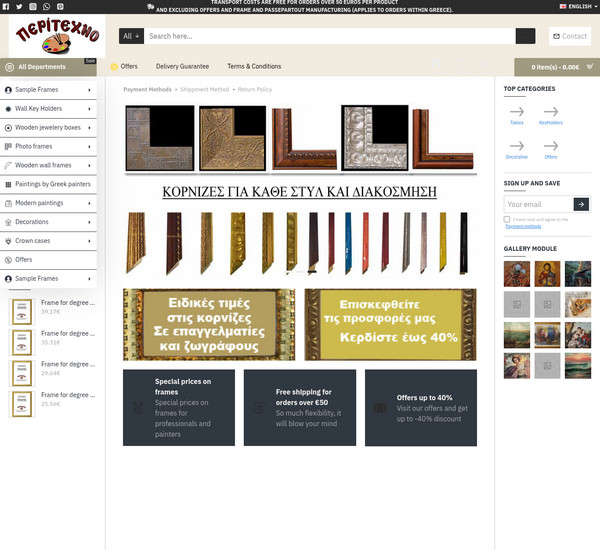Open the Frame for degree 29.64€ thumbnail
Screen dimensions: 600x550
click(x=22, y=373)
